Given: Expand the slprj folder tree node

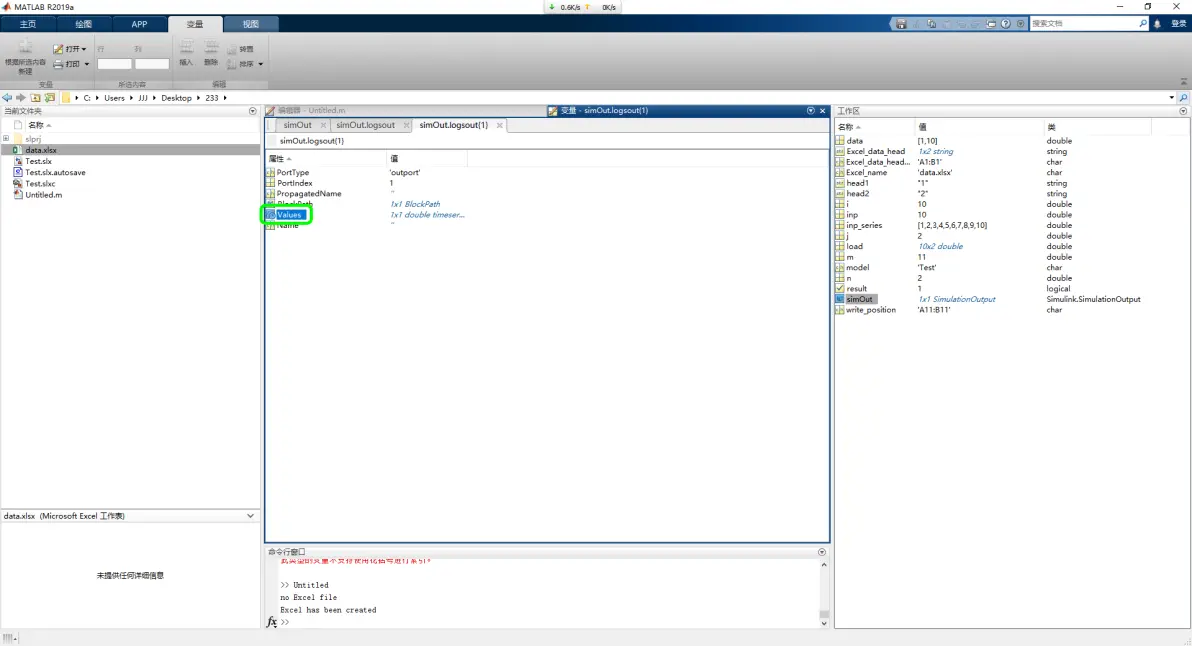Looking at the screenshot, I should pos(6,138).
